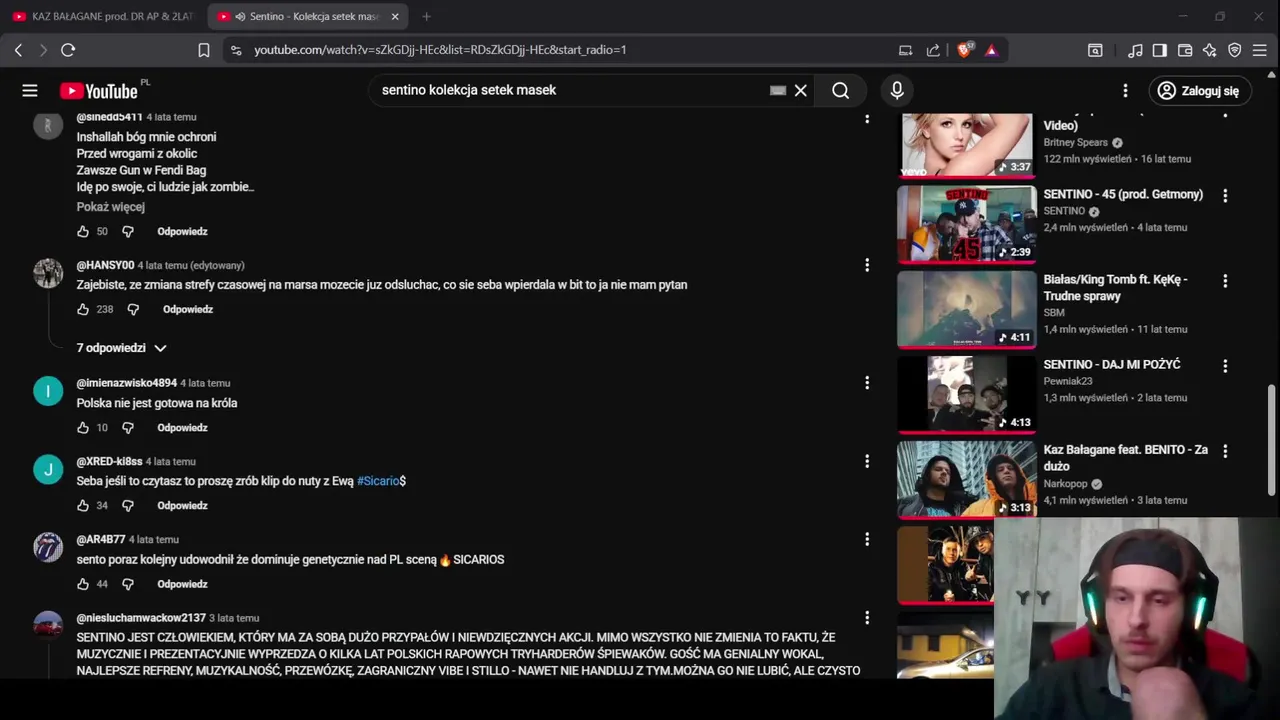
Task: Open the SENTINO - 45 video title
Action: coord(1123,195)
